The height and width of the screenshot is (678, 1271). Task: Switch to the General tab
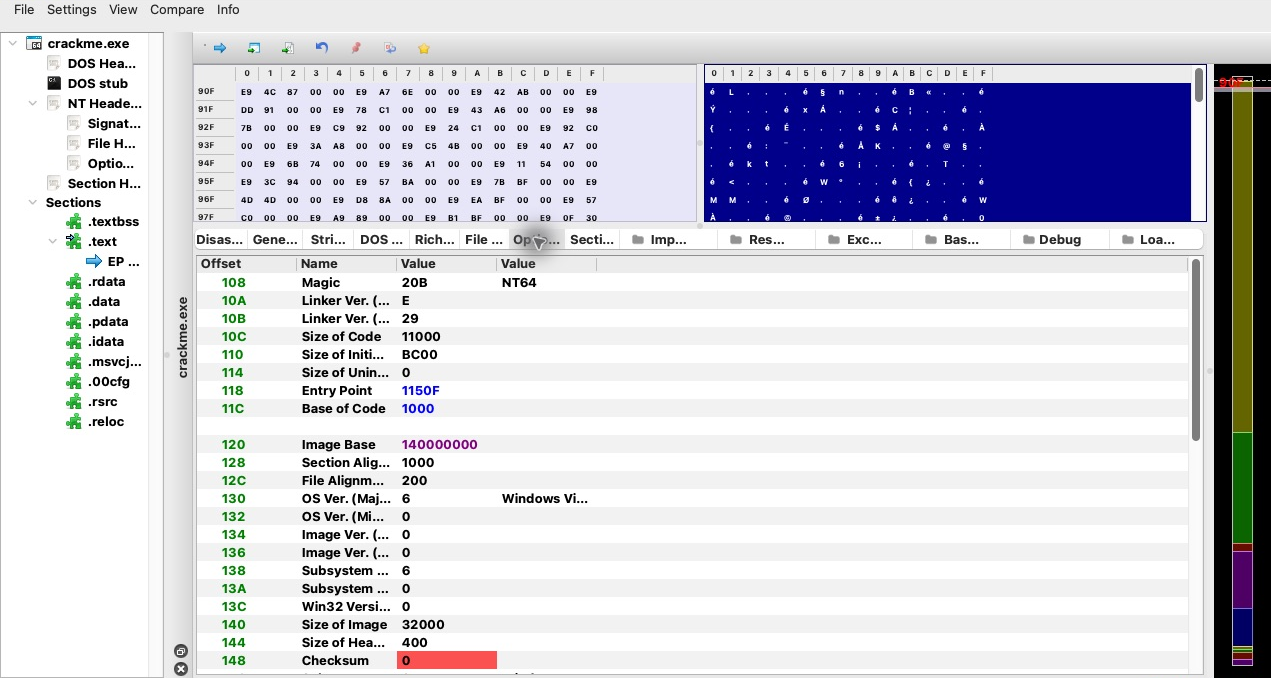point(275,240)
